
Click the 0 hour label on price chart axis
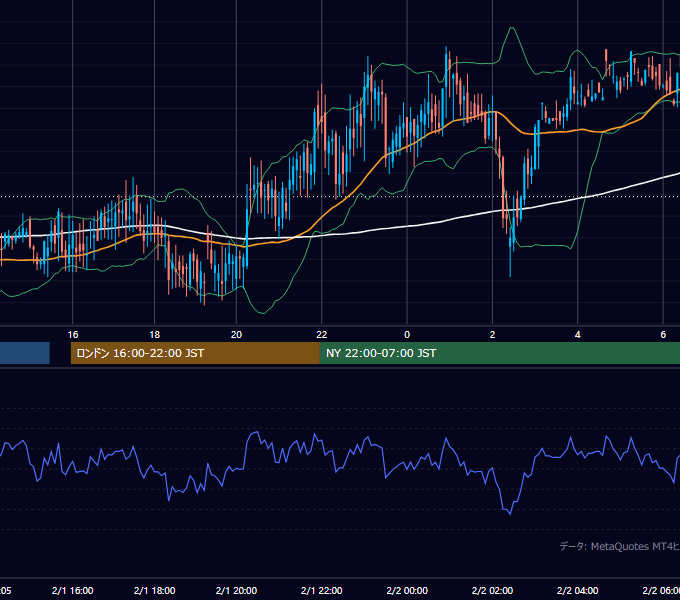click(x=407, y=335)
